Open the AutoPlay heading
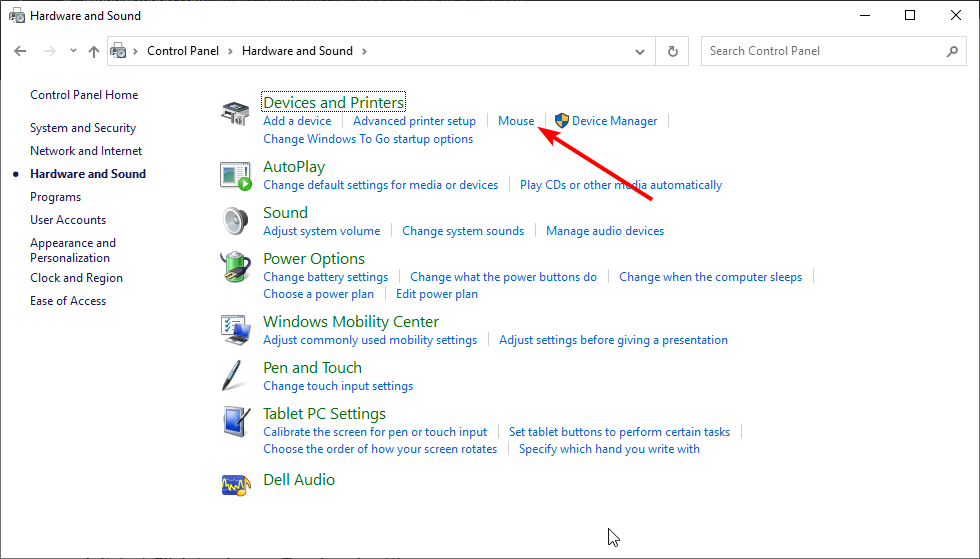The image size is (980, 559). pyautogui.click(x=294, y=167)
